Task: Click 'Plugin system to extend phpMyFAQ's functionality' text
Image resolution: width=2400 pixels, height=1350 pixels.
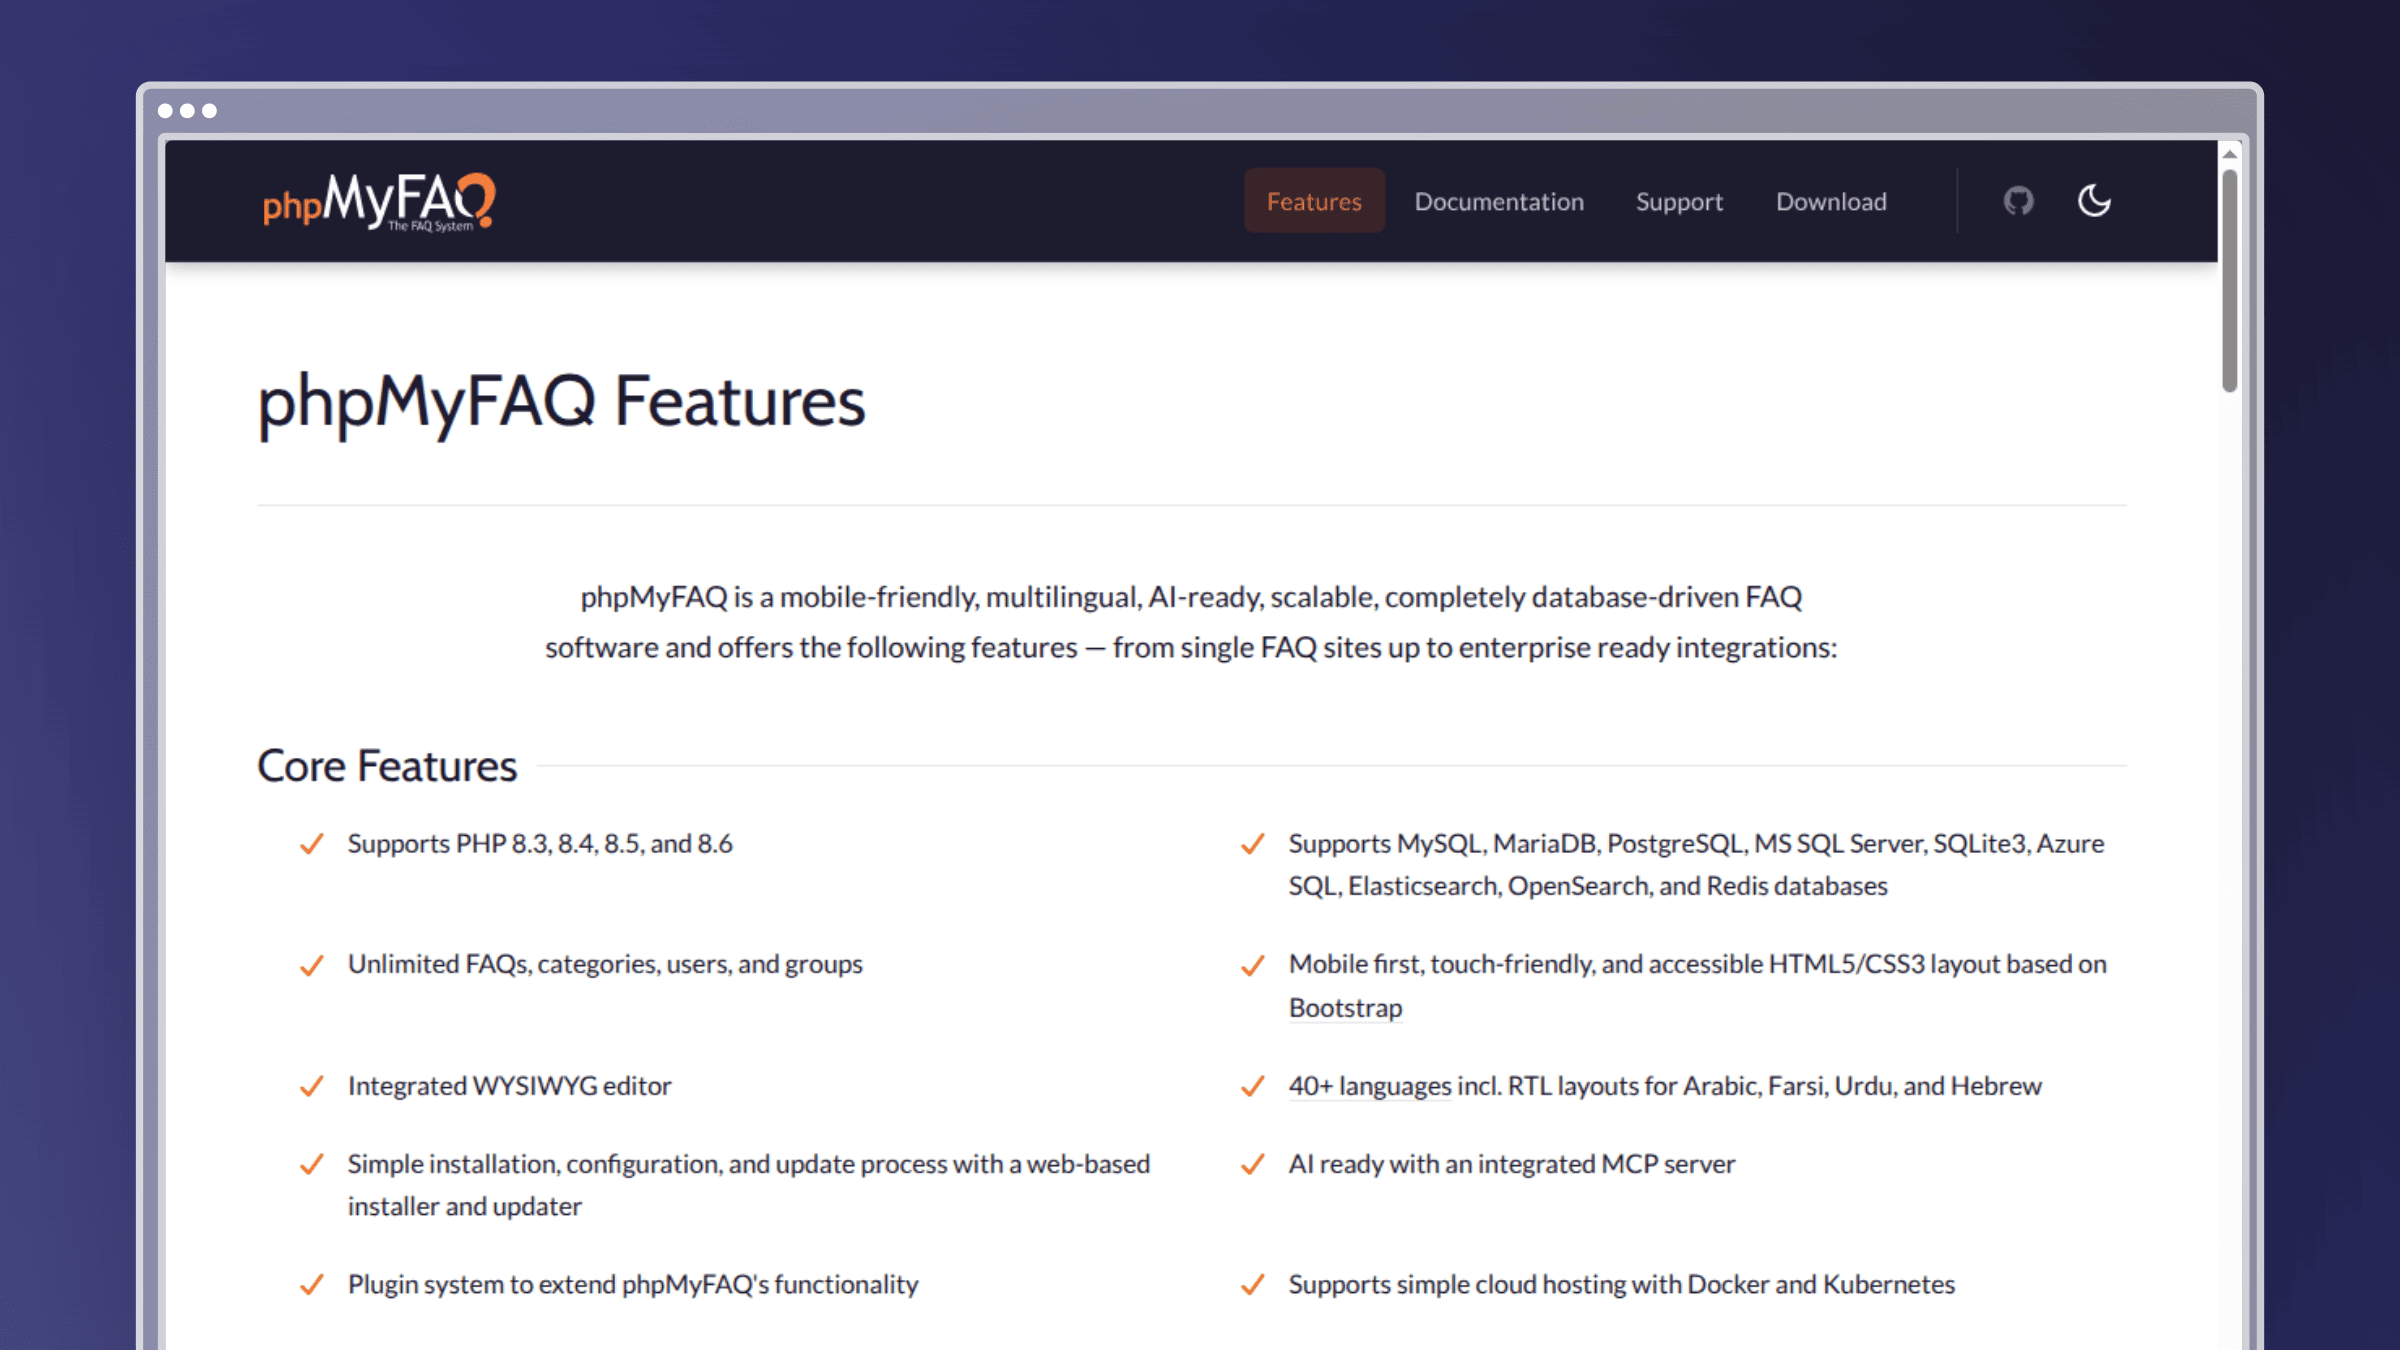Action: [633, 1284]
